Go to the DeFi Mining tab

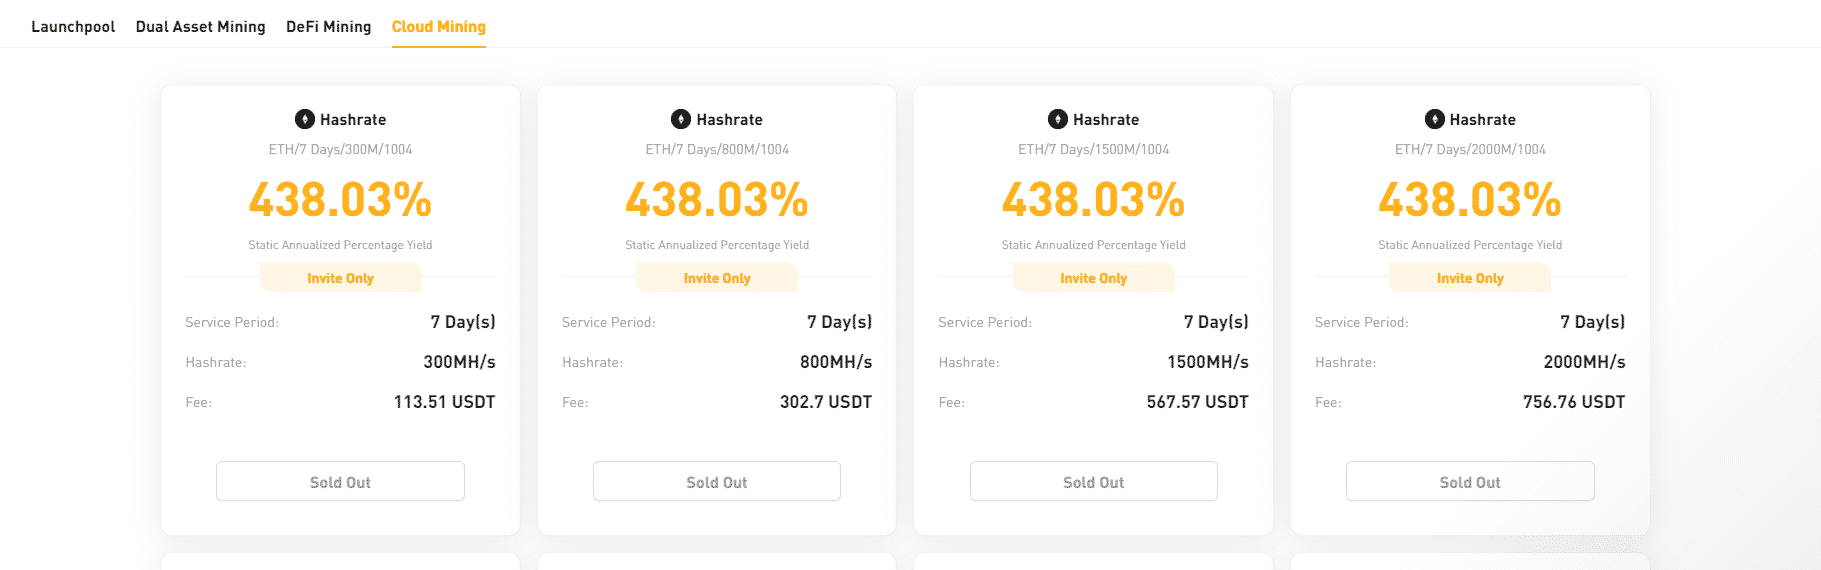click(x=328, y=27)
